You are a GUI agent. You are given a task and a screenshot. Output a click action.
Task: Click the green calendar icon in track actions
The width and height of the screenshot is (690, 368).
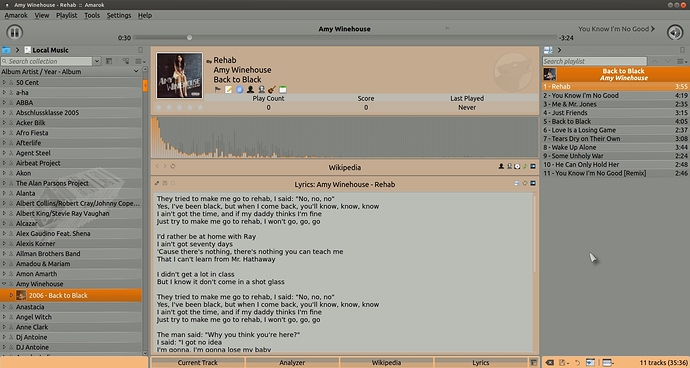[283, 89]
